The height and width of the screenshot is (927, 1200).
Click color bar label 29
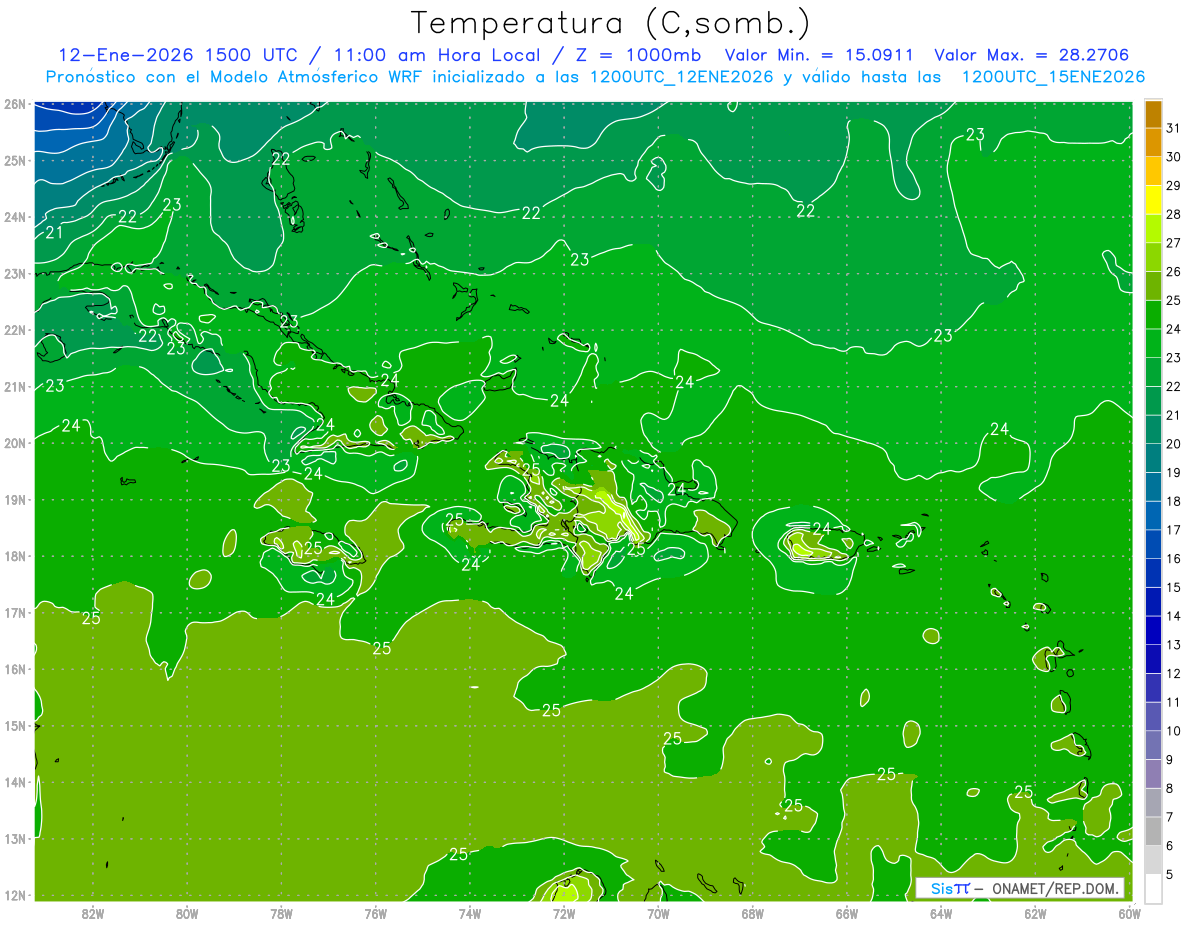(x=1173, y=186)
